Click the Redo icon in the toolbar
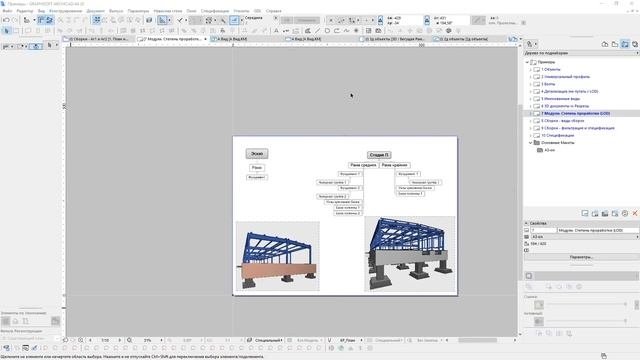The height and width of the screenshot is (360, 640). [15, 20]
